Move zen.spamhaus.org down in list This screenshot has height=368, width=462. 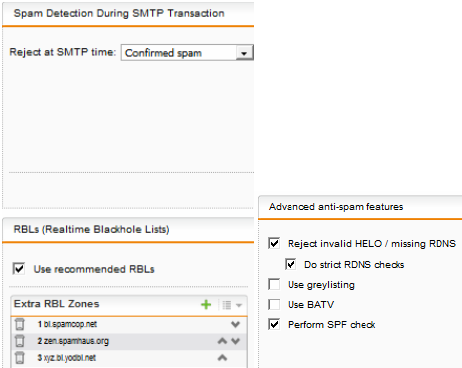tap(236, 341)
